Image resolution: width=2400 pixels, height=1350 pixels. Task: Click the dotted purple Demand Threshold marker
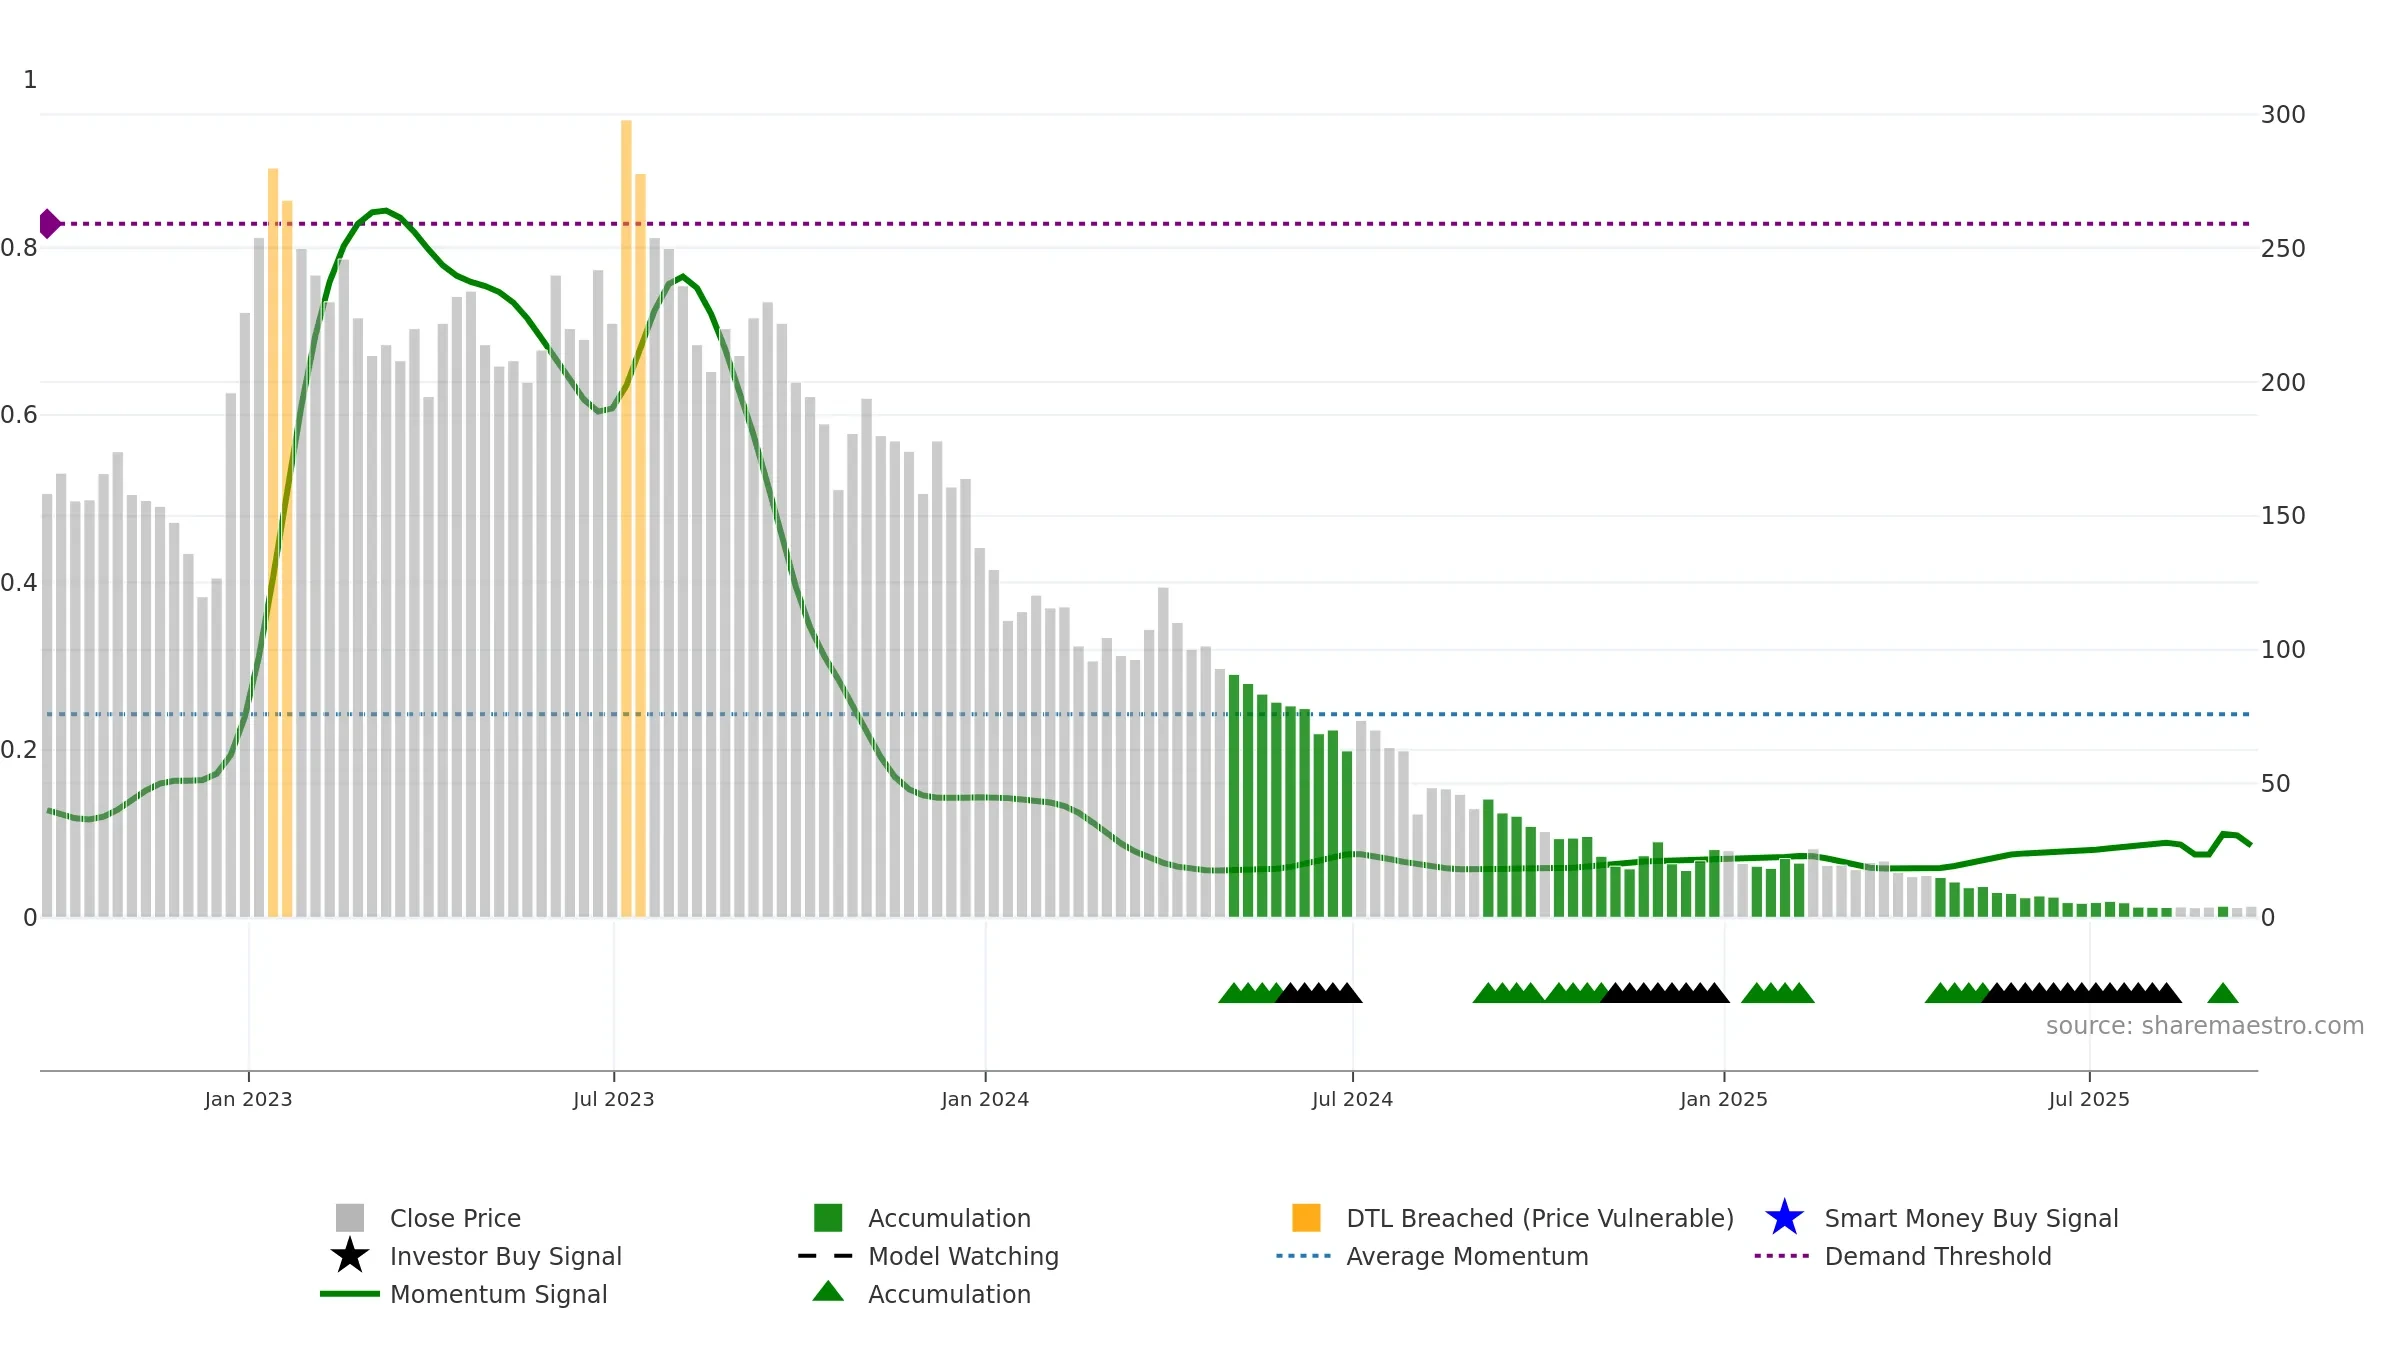coord(1782,1255)
